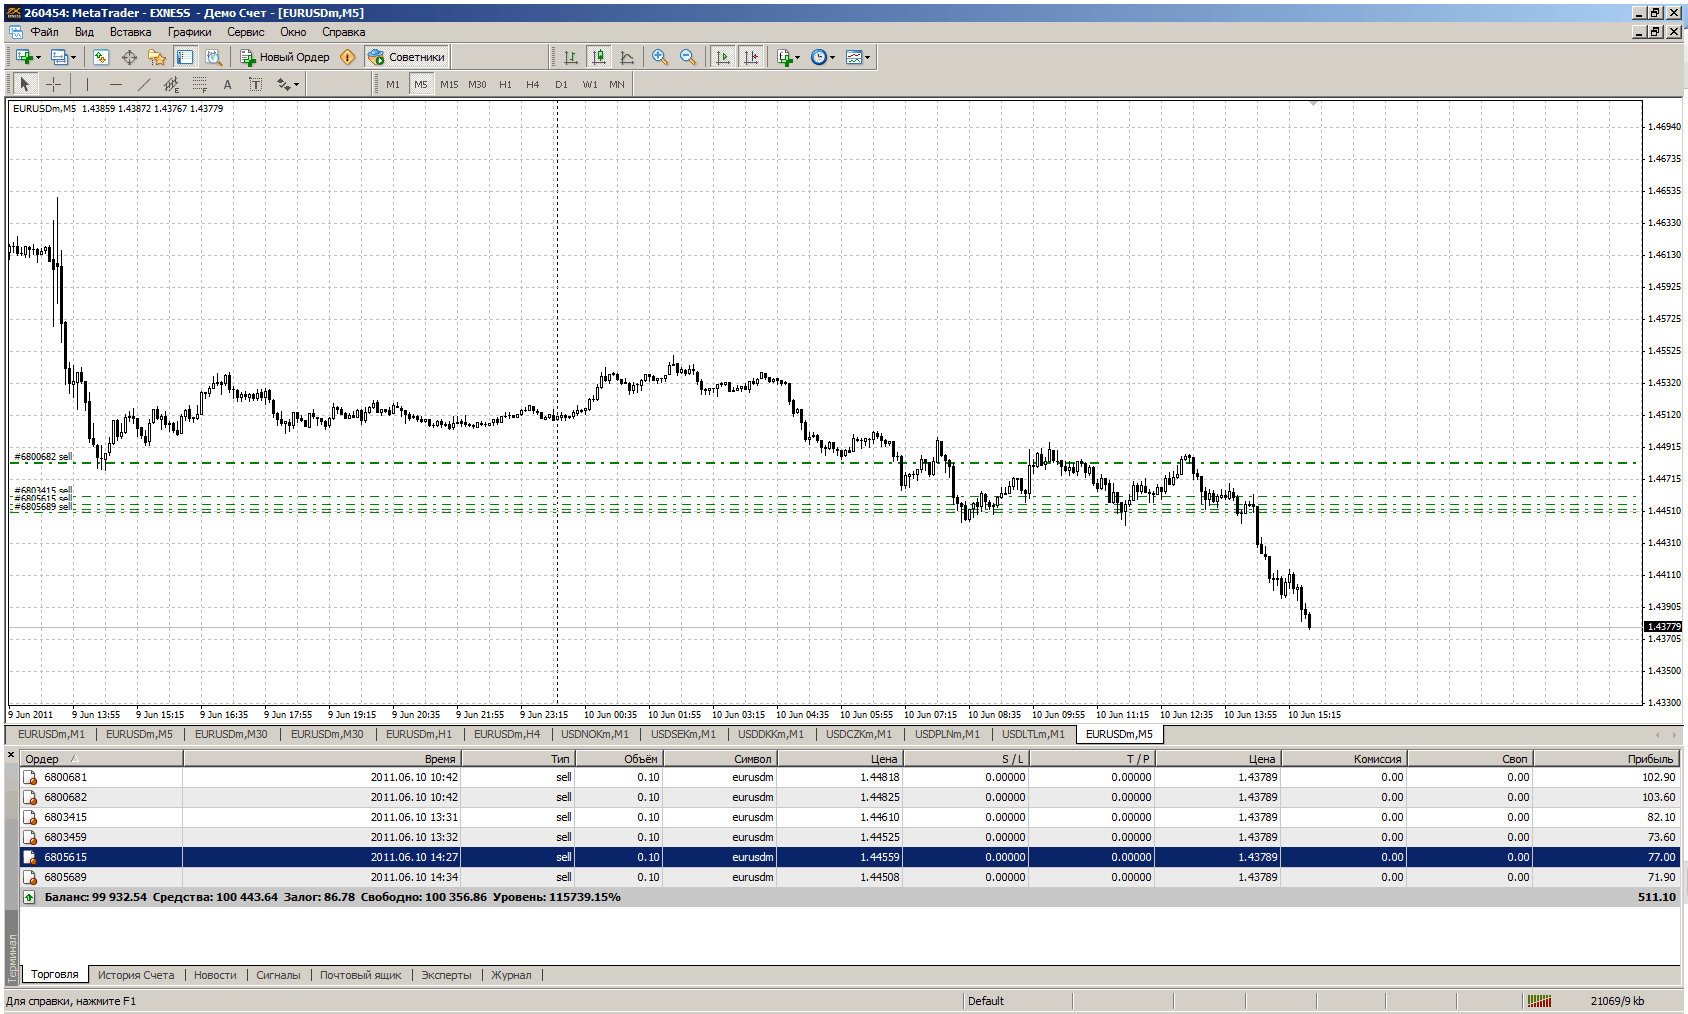Click the profiles icon
Image resolution: width=1688 pixels, height=1014 pixels.
coord(59,57)
